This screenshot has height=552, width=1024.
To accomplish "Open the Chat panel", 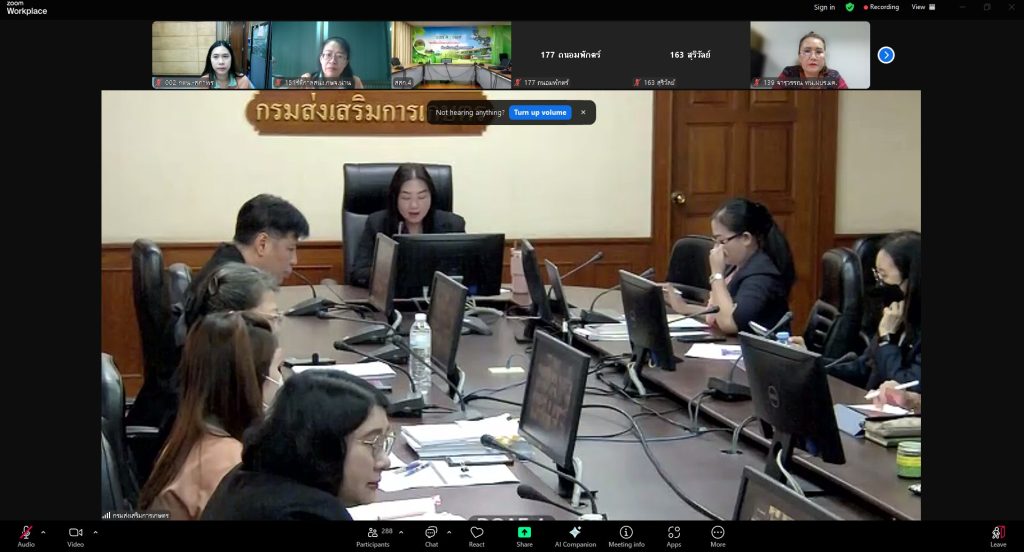I will coord(431,533).
